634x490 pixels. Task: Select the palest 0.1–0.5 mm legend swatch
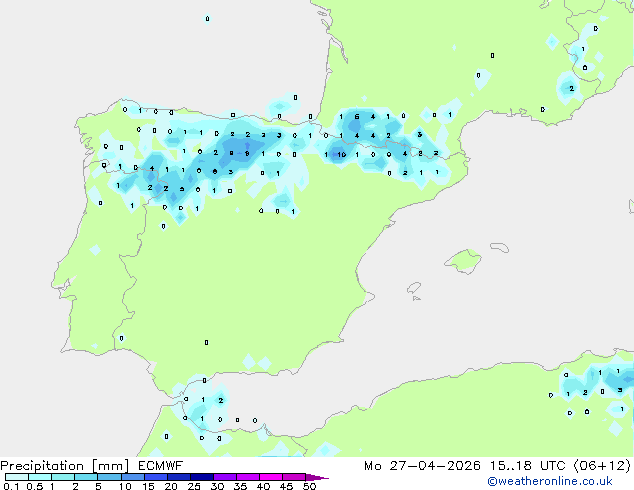[x=17, y=477]
